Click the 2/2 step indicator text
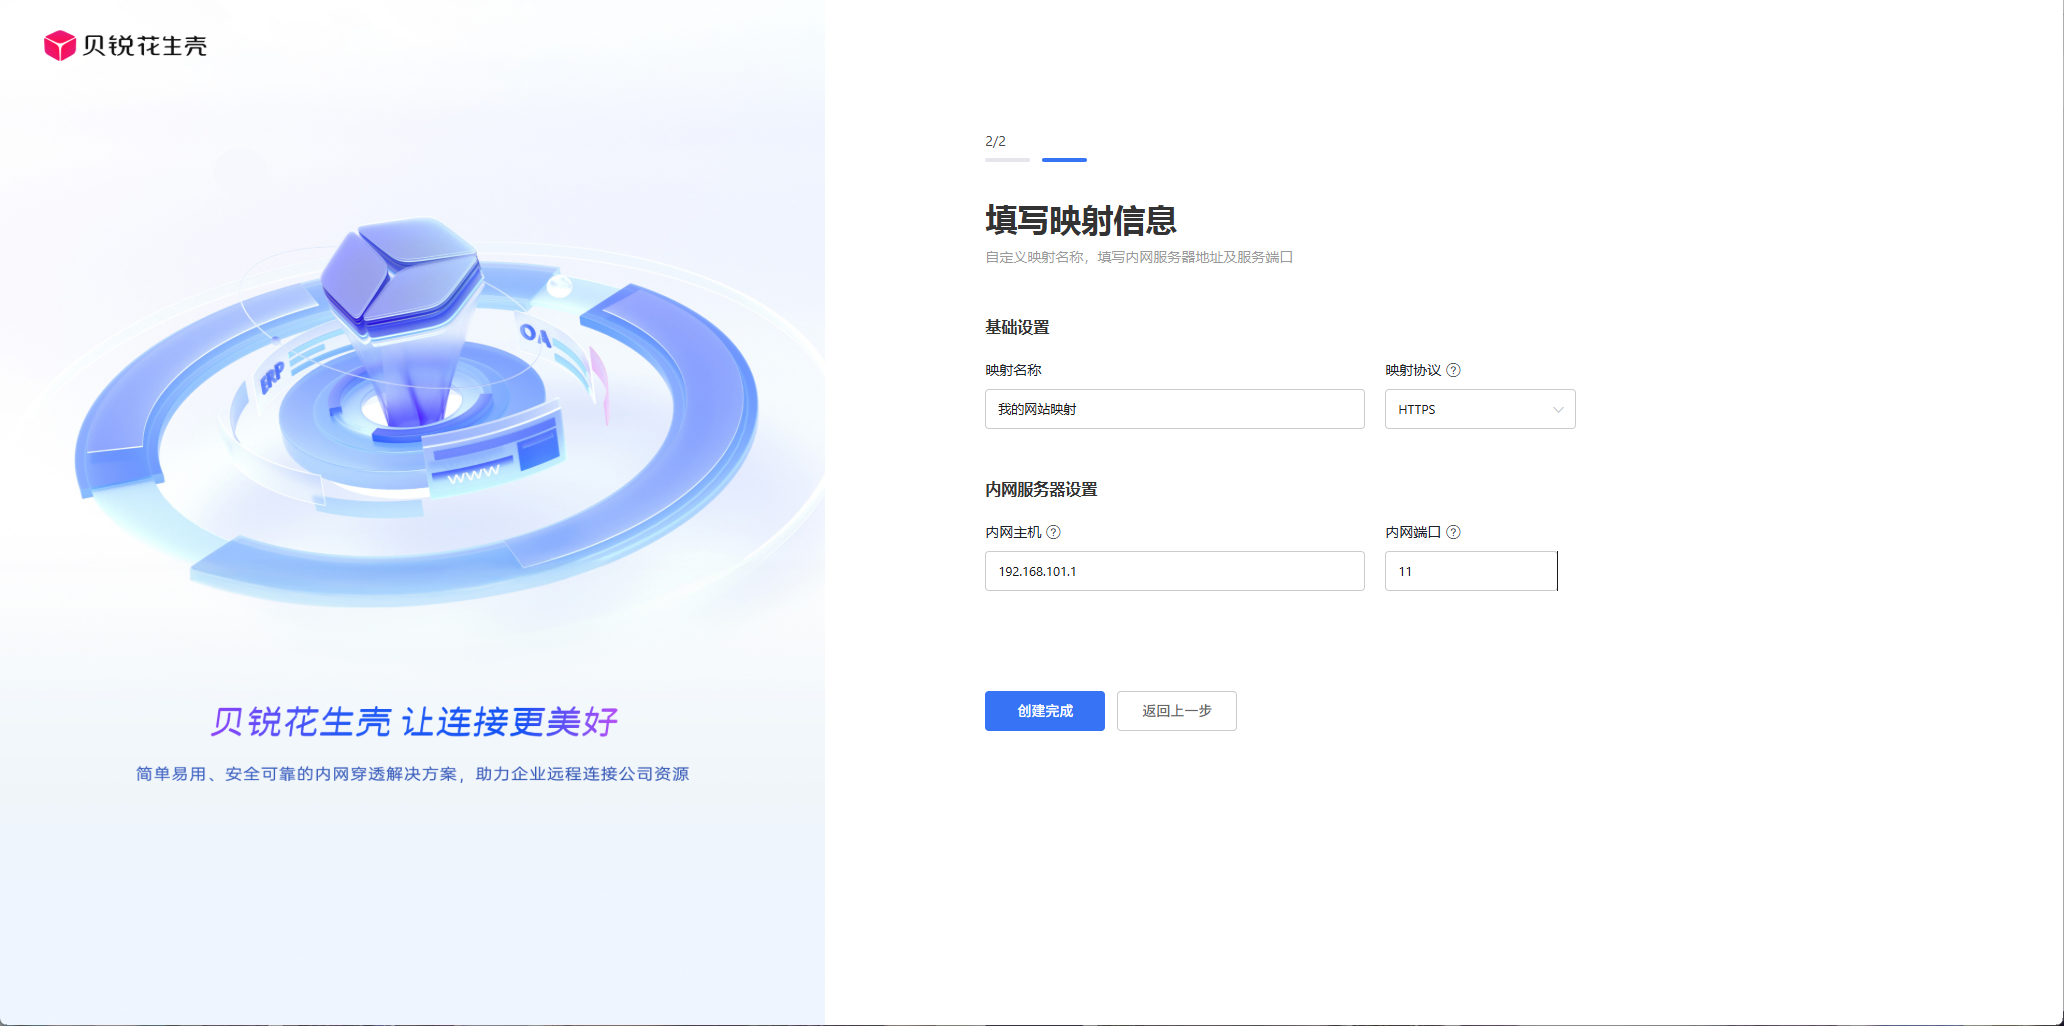The height and width of the screenshot is (1026, 2064). pyautogui.click(x=996, y=141)
